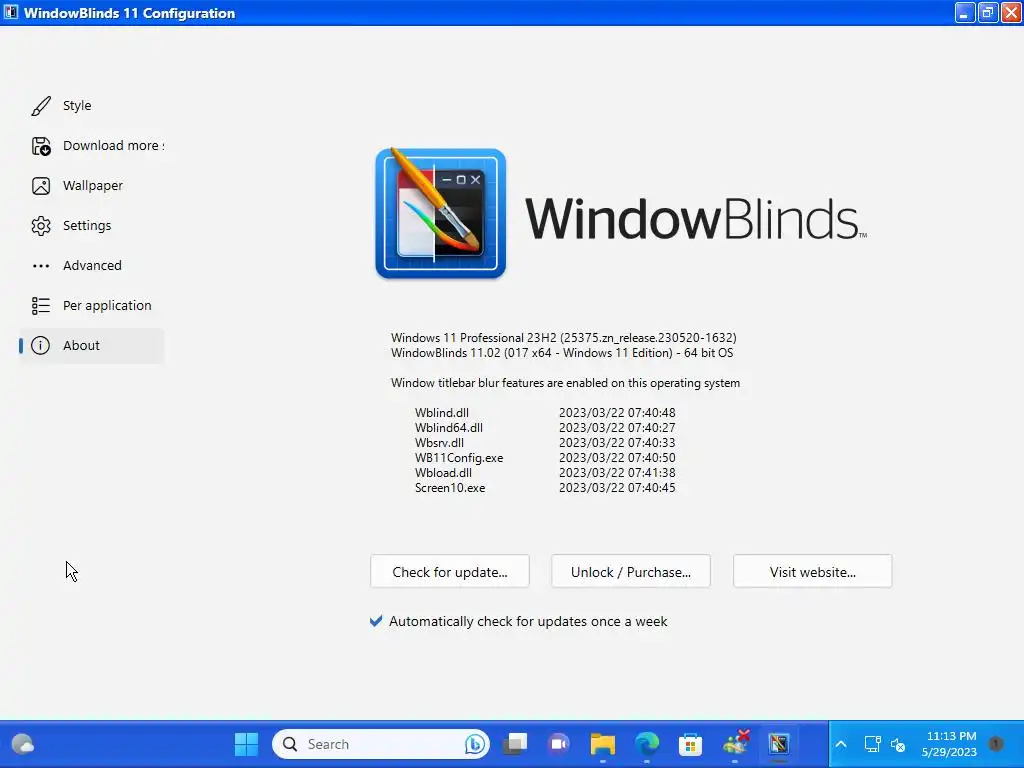Click the WB11Config.exe file name
Image resolution: width=1024 pixels, height=768 pixels.
459,458
